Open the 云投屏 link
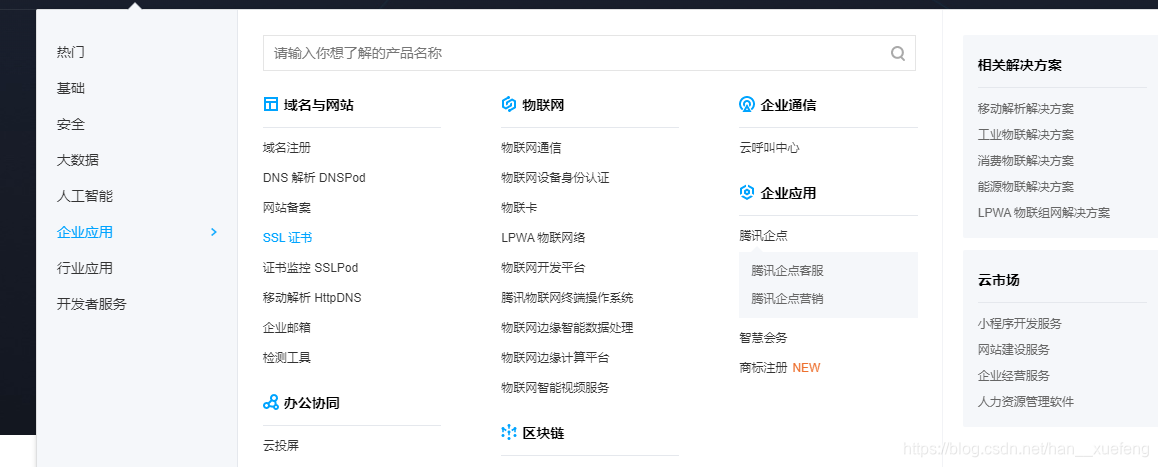1158x467 pixels. tap(281, 446)
